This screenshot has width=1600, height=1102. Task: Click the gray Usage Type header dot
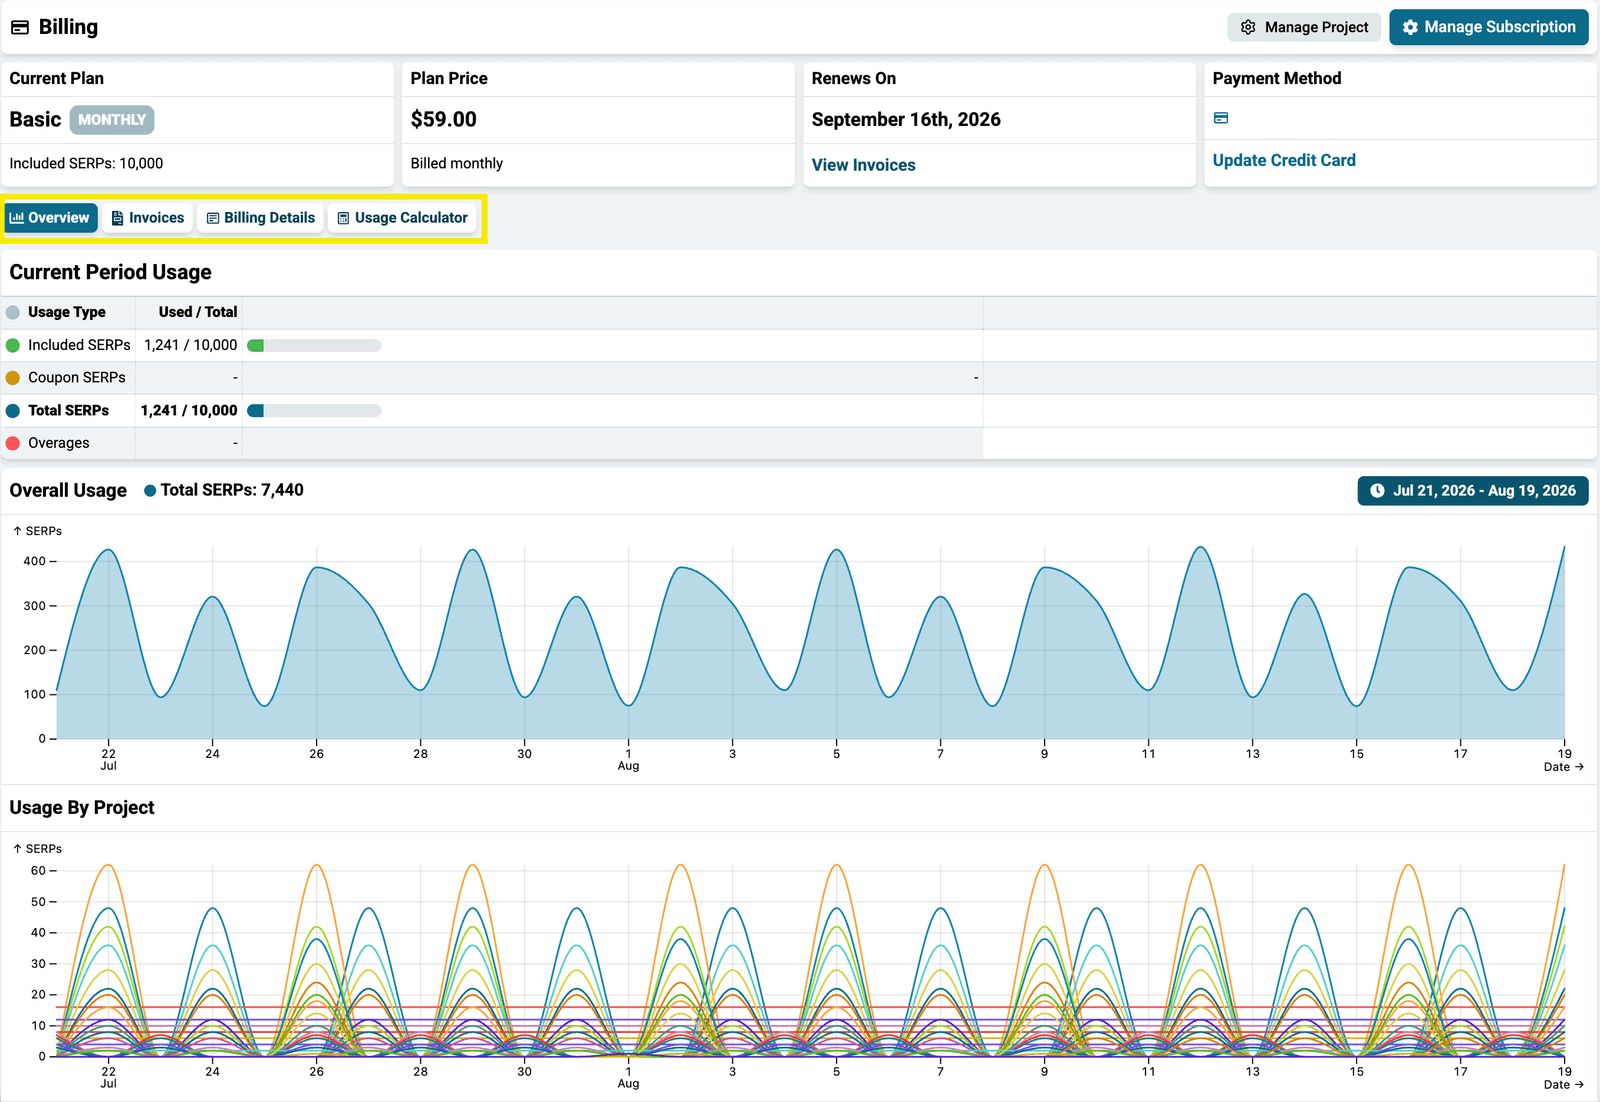click(x=13, y=312)
